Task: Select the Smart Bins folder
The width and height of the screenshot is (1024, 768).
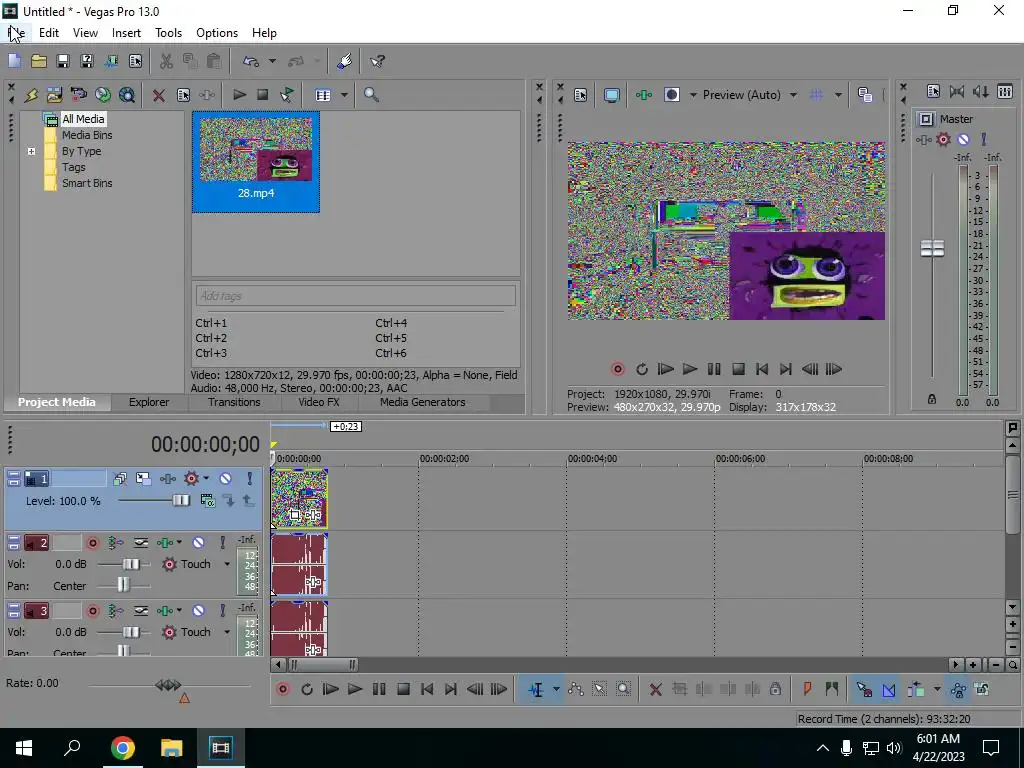Action: 87,184
